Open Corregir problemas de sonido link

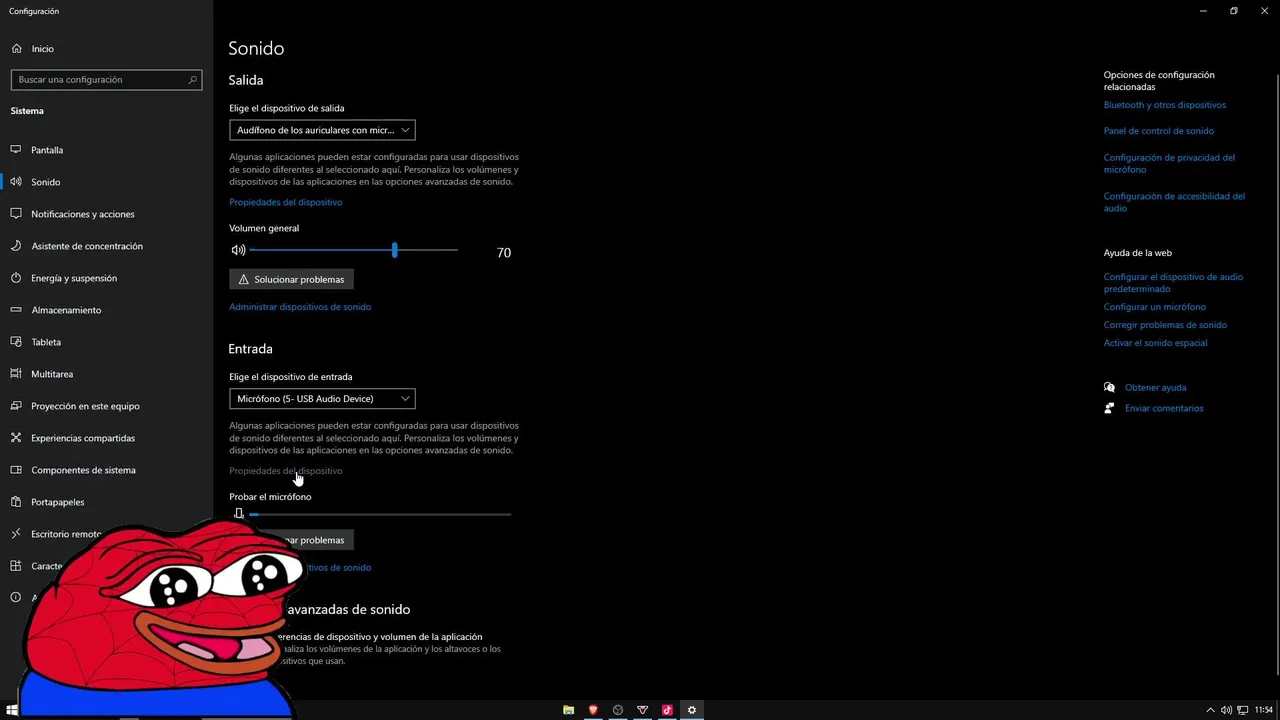[1165, 325]
